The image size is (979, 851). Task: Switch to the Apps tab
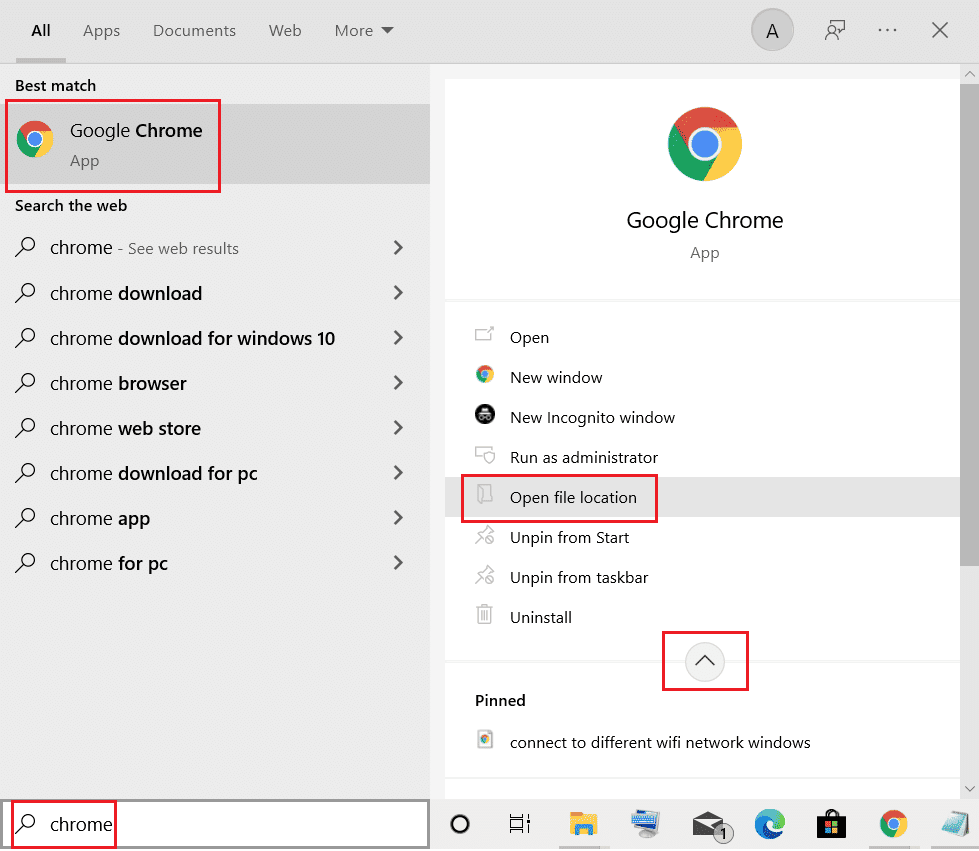(101, 30)
